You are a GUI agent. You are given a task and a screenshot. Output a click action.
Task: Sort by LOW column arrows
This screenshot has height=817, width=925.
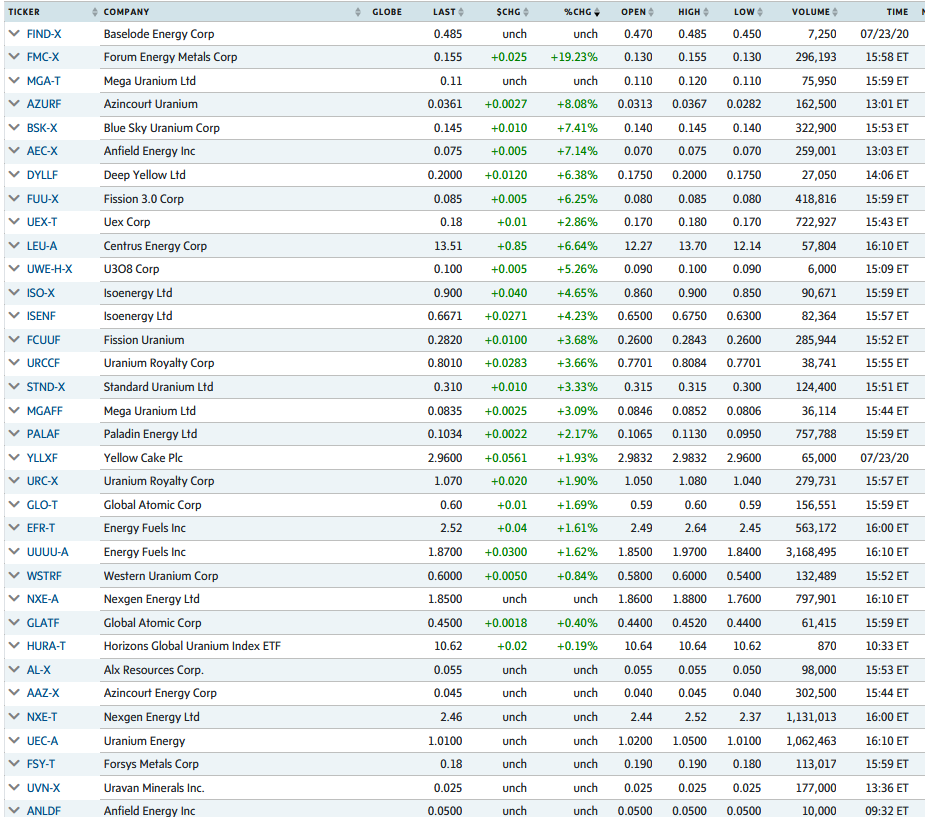[760, 12]
